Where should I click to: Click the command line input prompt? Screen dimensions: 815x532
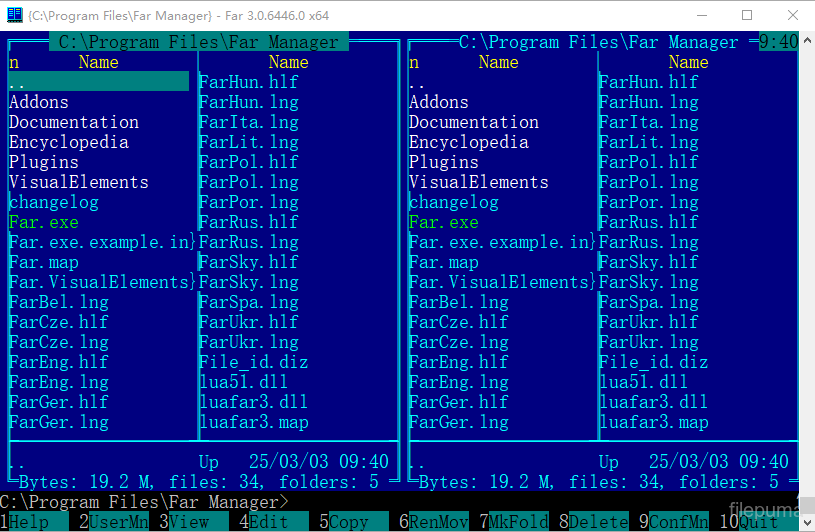click(x=400, y=502)
